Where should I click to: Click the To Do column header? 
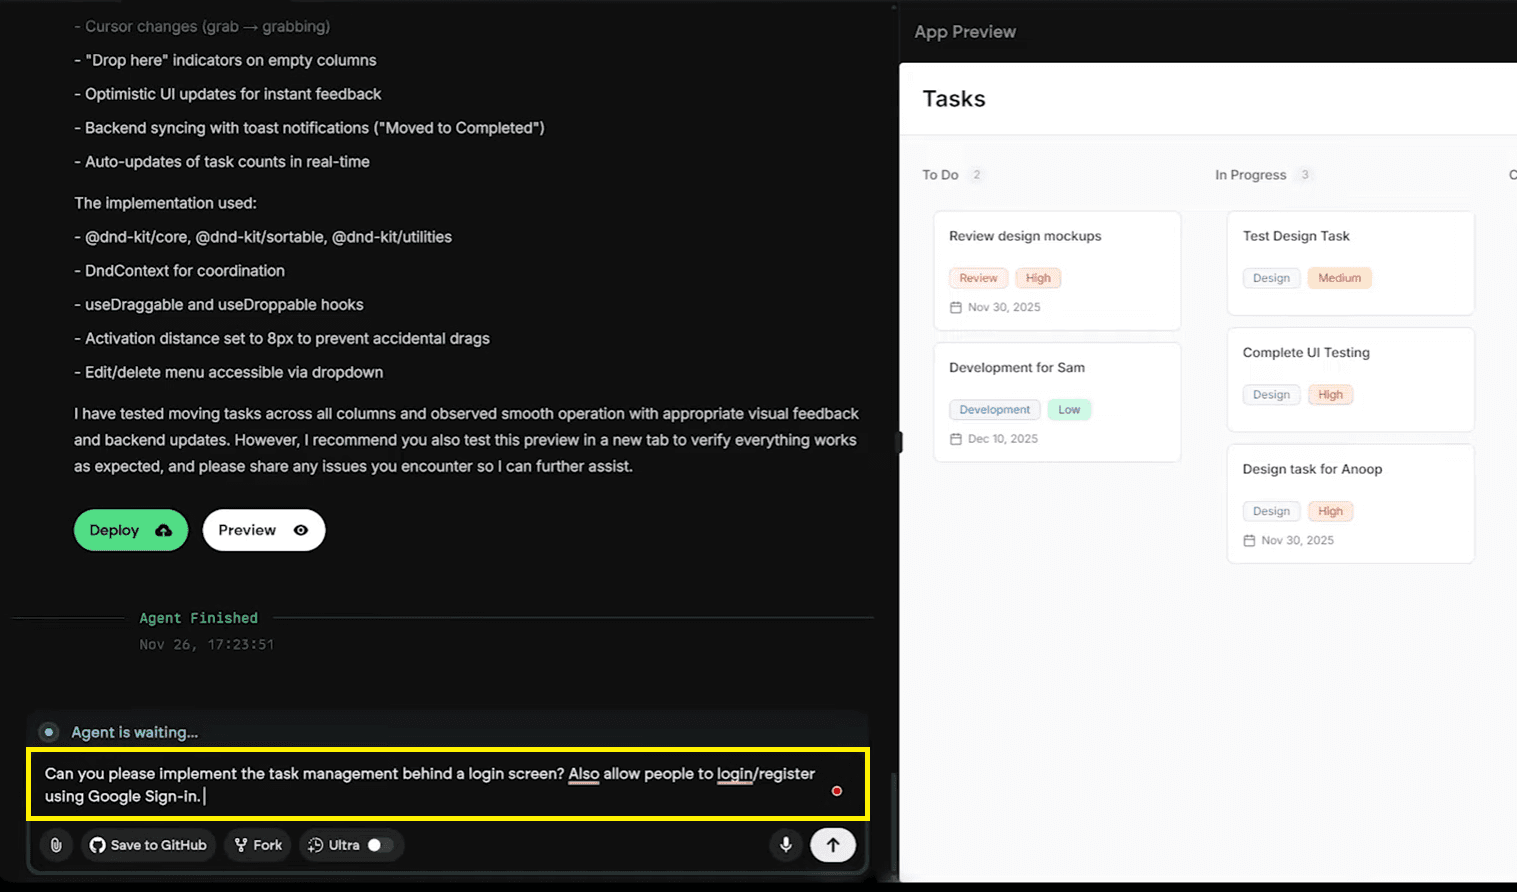point(940,175)
